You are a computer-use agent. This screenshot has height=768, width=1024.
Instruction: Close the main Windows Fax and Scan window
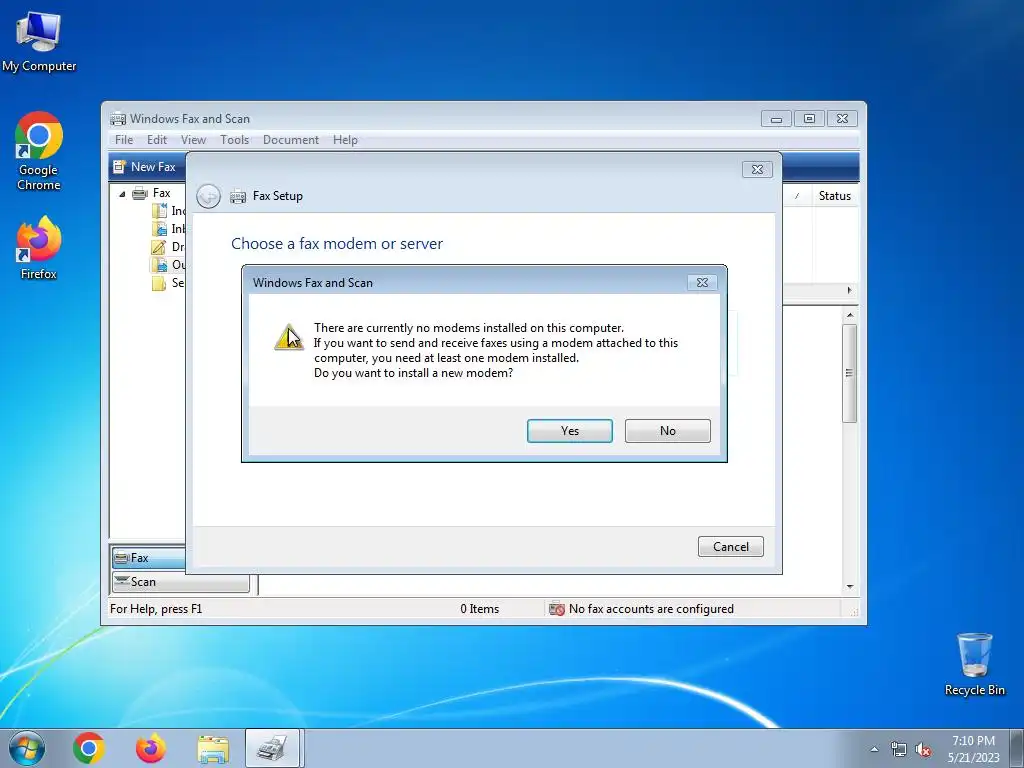click(x=842, y=119)
